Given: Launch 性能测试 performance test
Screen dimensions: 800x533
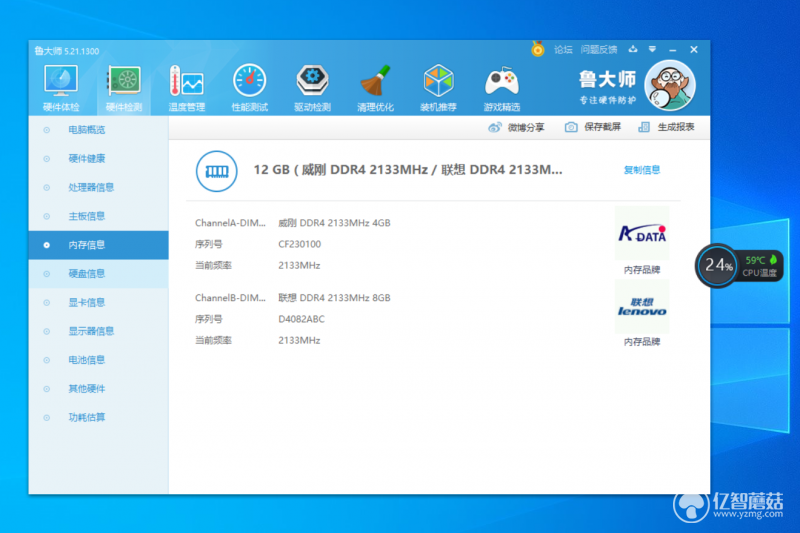Looking at the screenshot, I should pos(249,88).
